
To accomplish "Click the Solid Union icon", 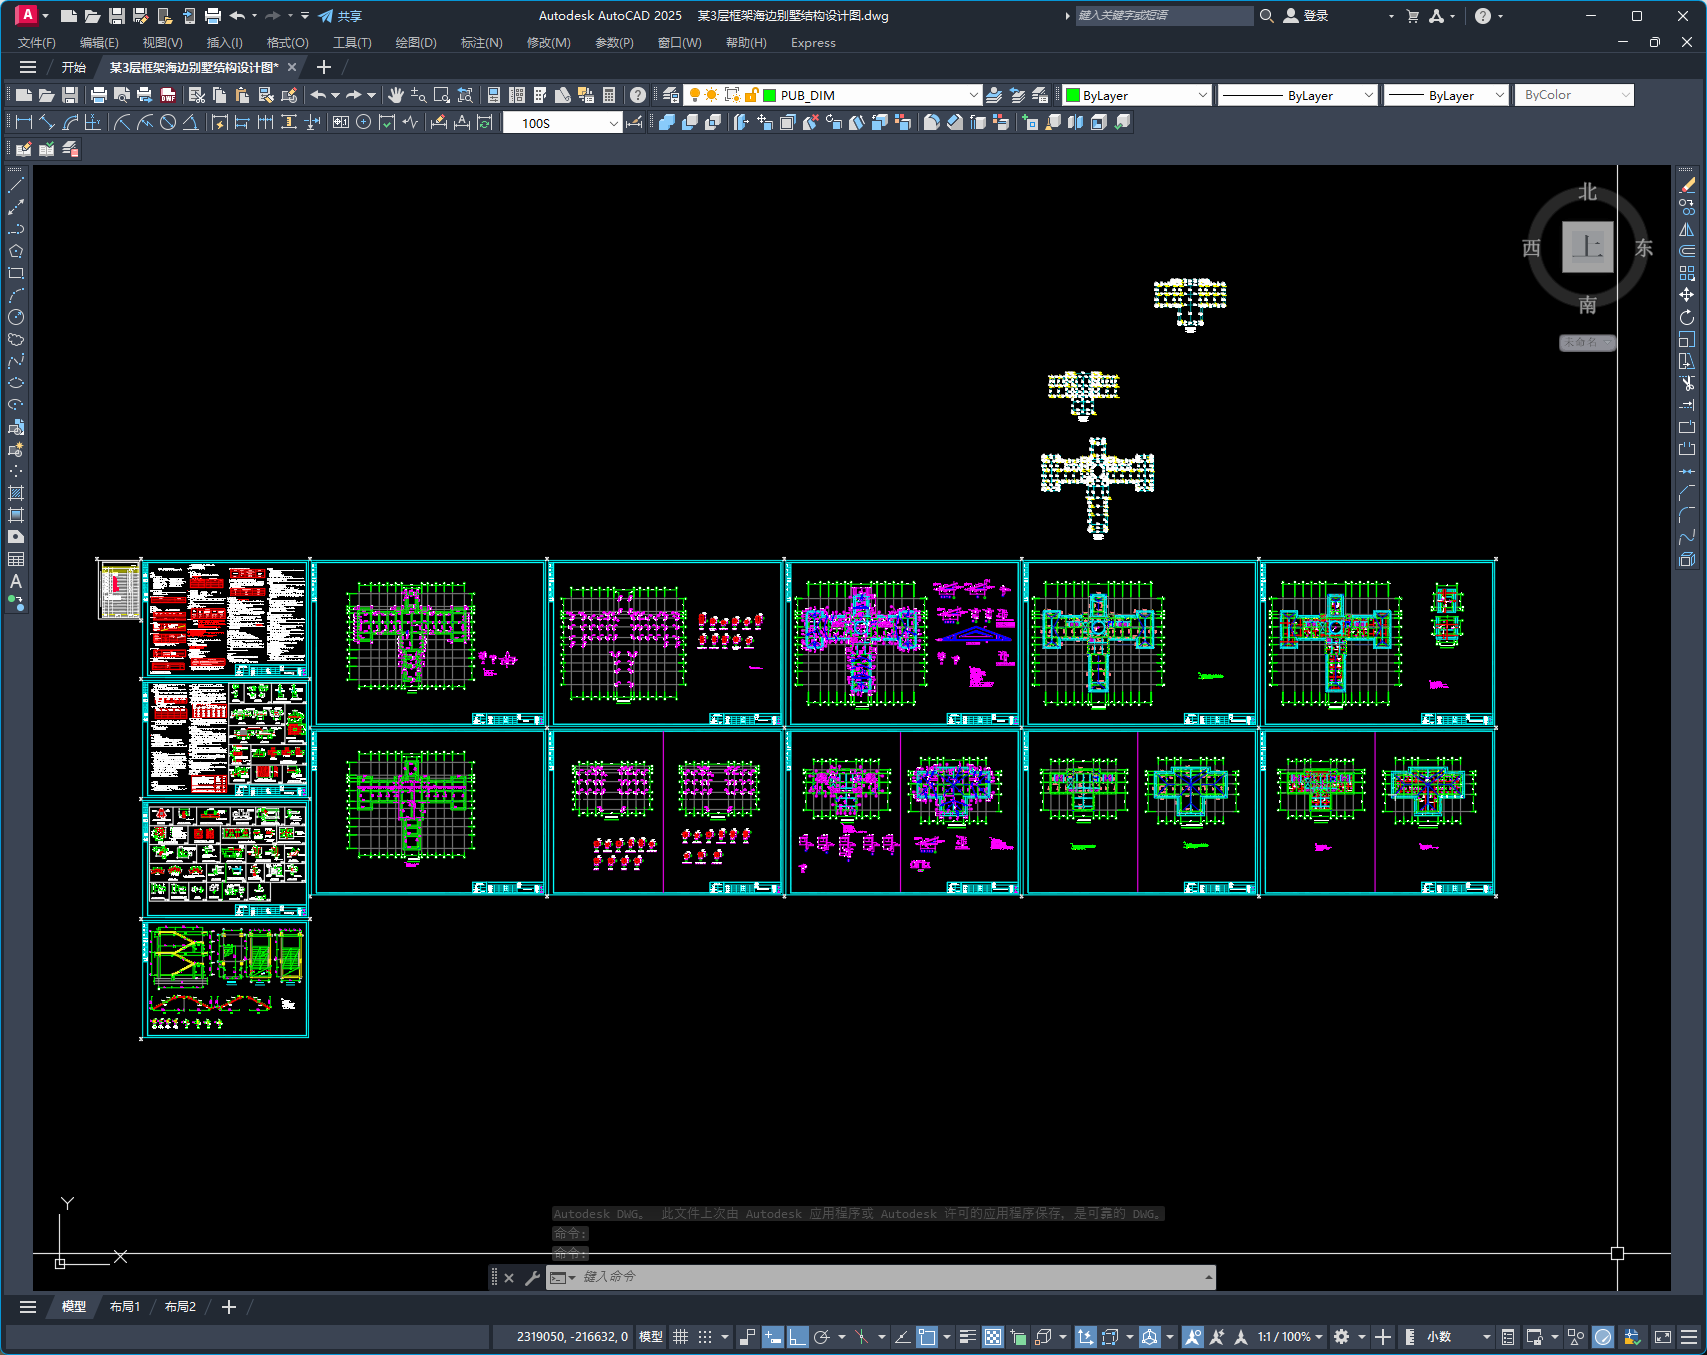I will coord(667,122).
